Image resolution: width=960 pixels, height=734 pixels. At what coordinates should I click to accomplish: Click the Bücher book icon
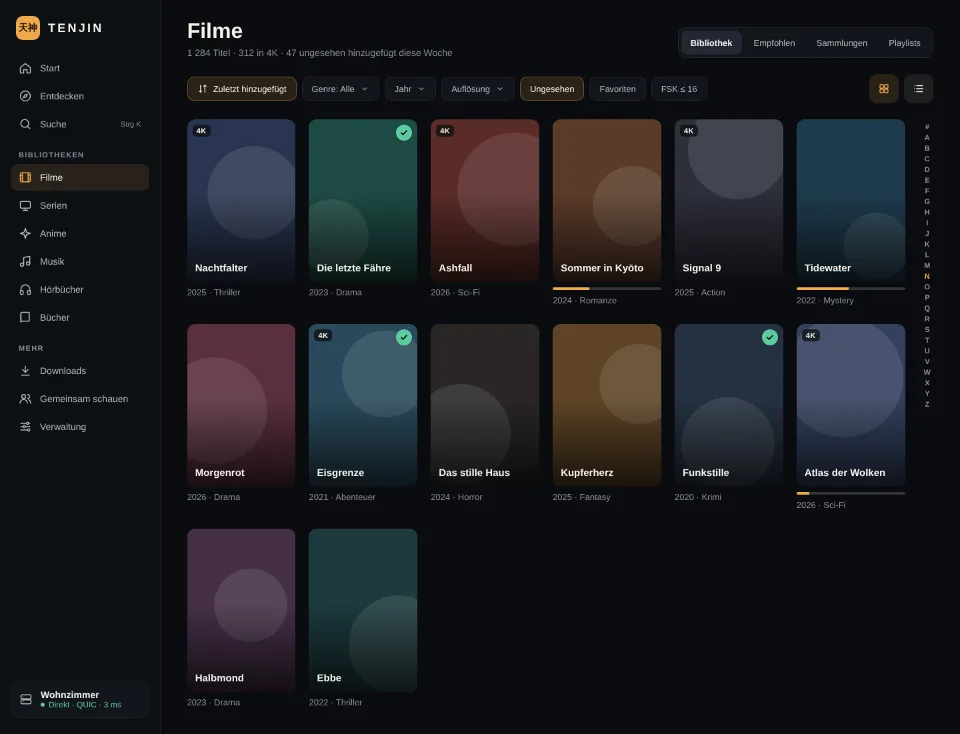[25, 317]
